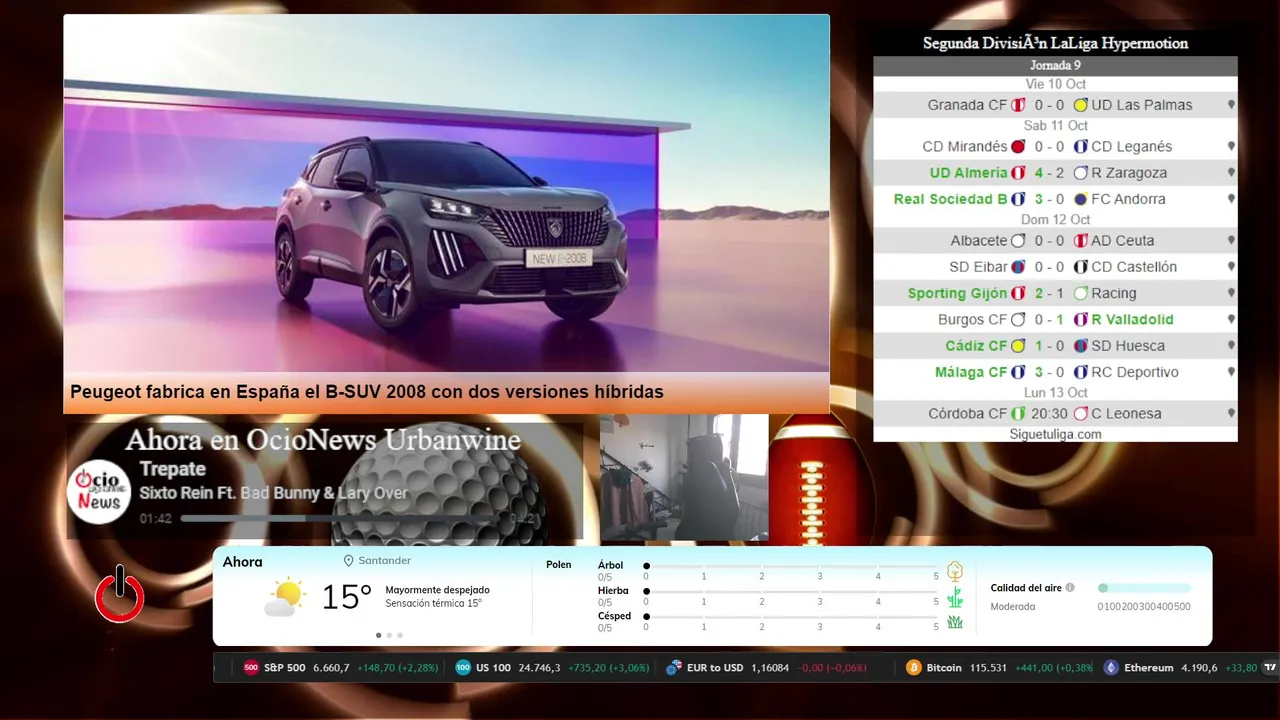This screenshot has width=1280, height=720.
Task: Open map pin for Sporting Gijón match
Action: (1231, 293)
